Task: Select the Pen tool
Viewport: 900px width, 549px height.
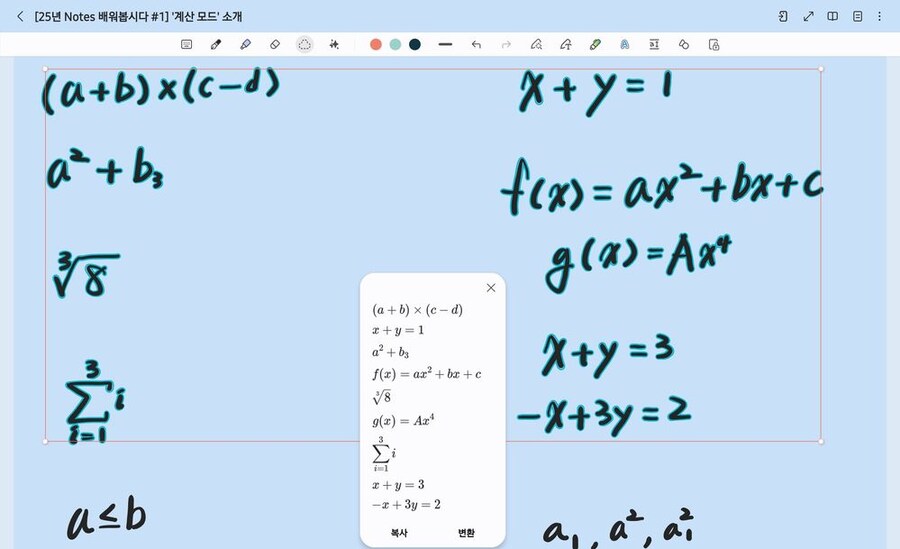Action: (x=216, y=44)
